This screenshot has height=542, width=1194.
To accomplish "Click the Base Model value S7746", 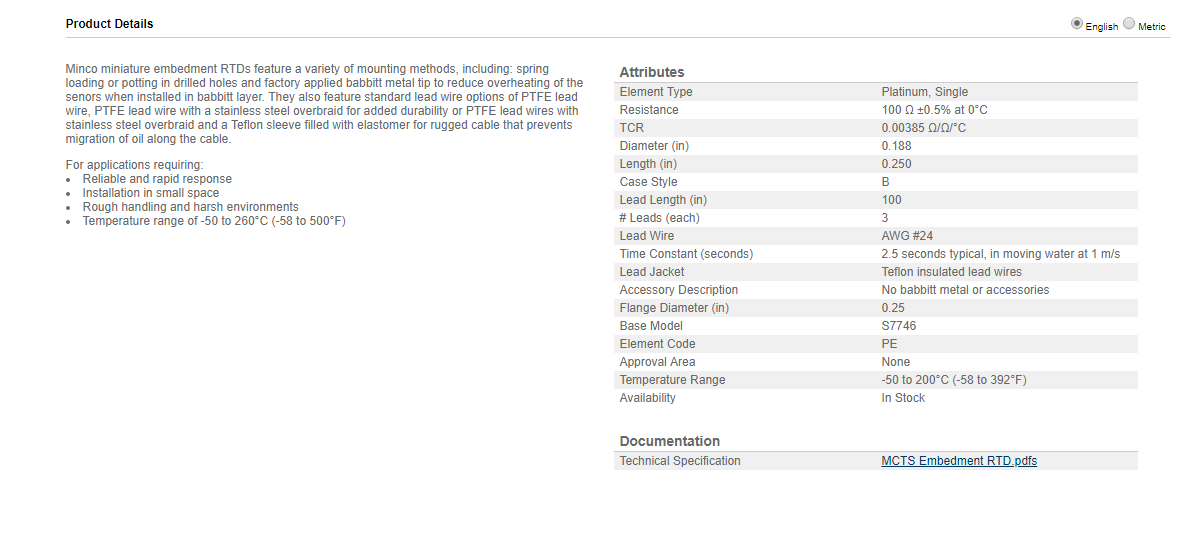I will tap(899, 326).
